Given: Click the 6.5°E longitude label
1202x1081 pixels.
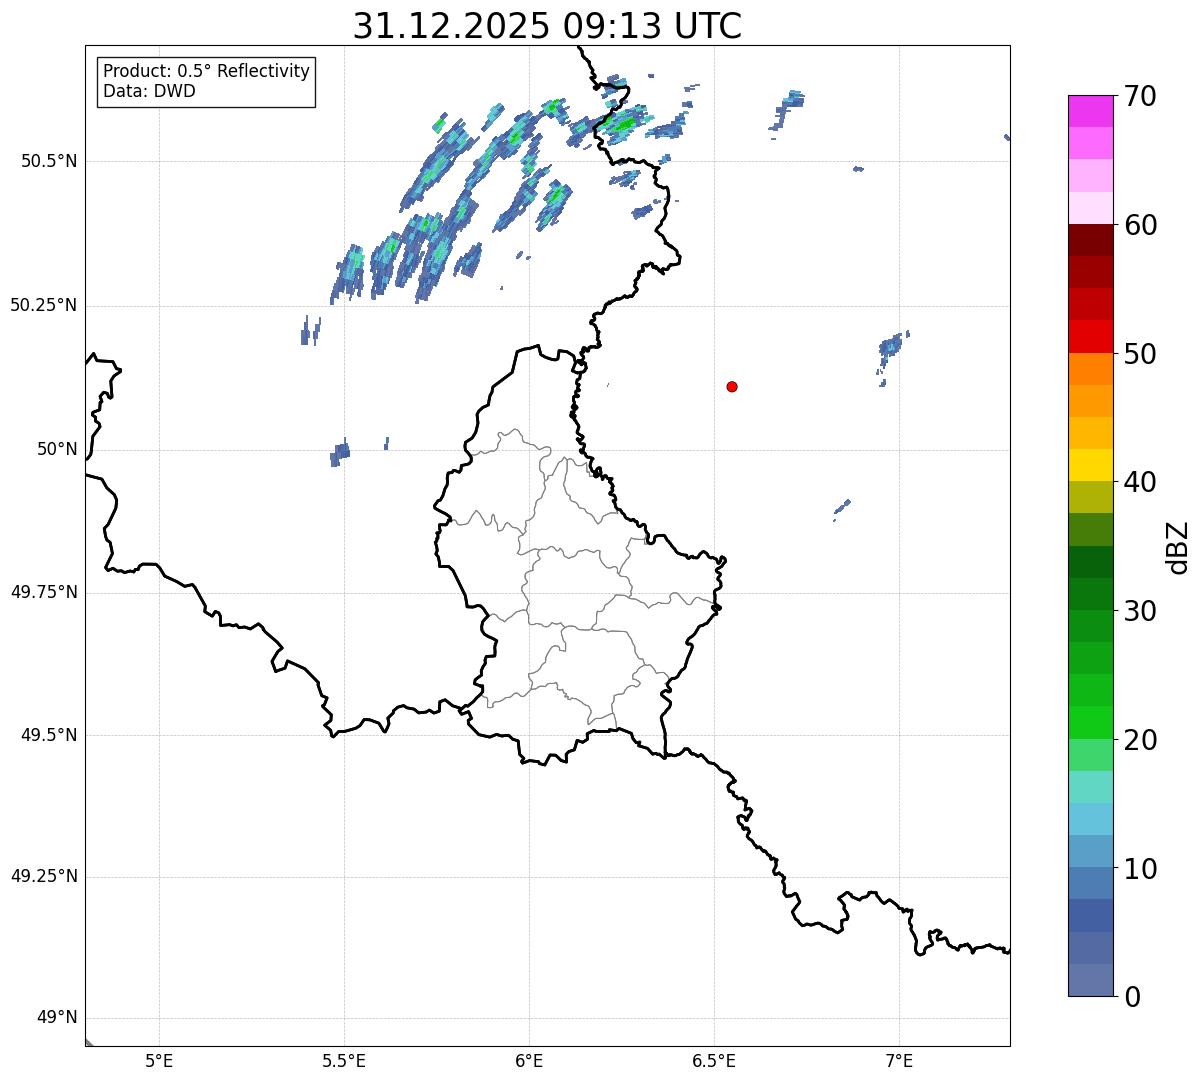Looking at the screenshot, I should click(714, 1061).
